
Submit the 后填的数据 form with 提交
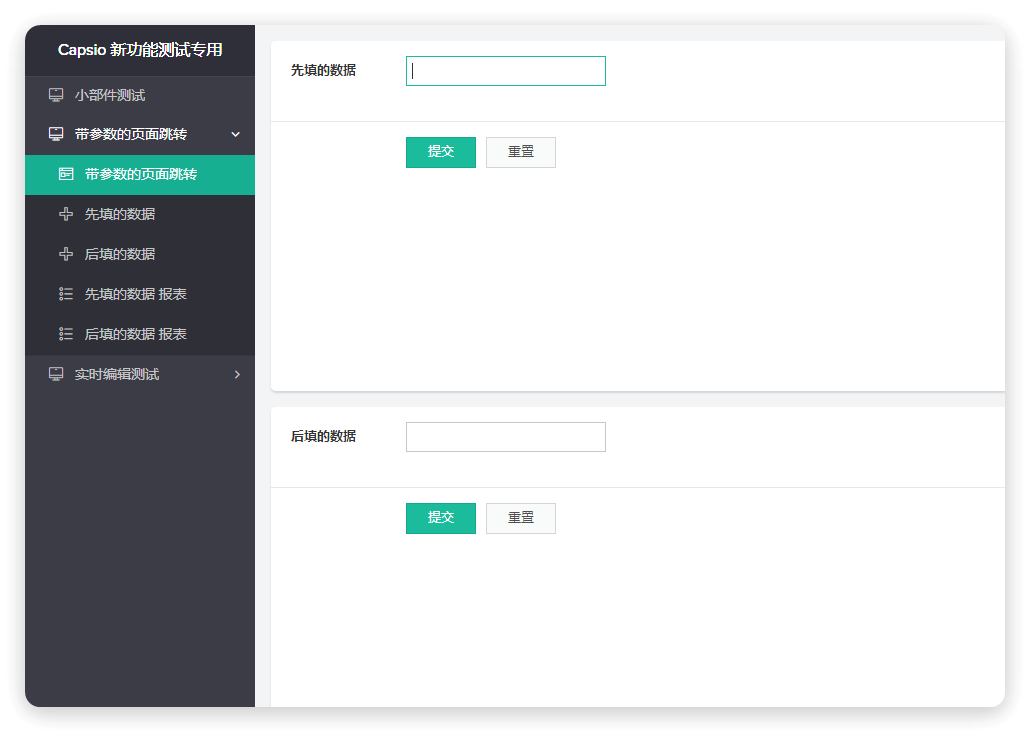point(441,518)
